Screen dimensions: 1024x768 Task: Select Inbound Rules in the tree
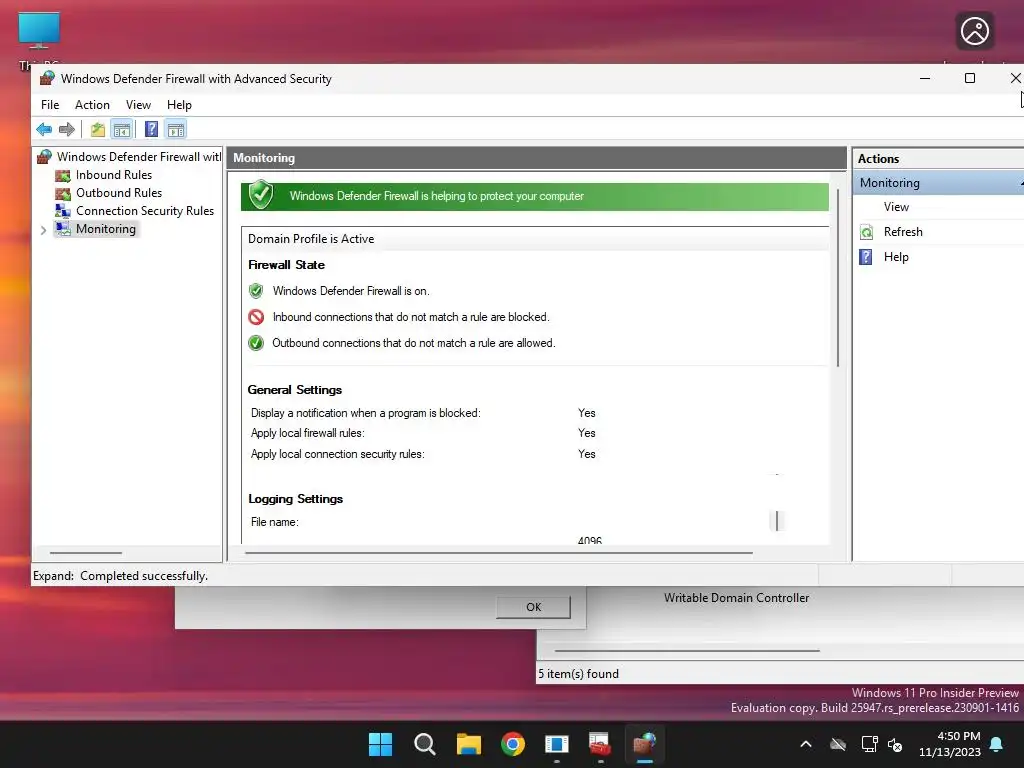coord(114,175)
